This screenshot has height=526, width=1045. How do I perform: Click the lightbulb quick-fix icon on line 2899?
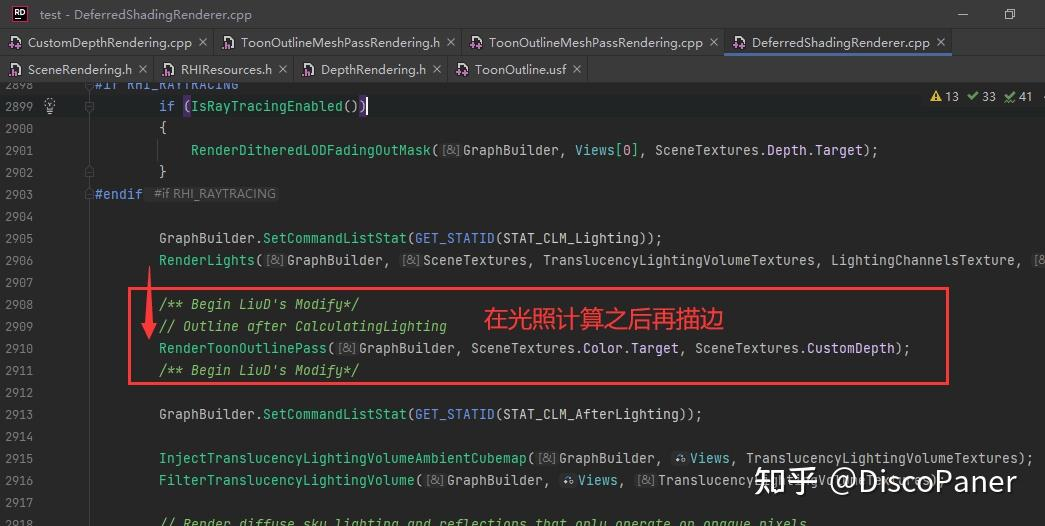coord(50,105)
